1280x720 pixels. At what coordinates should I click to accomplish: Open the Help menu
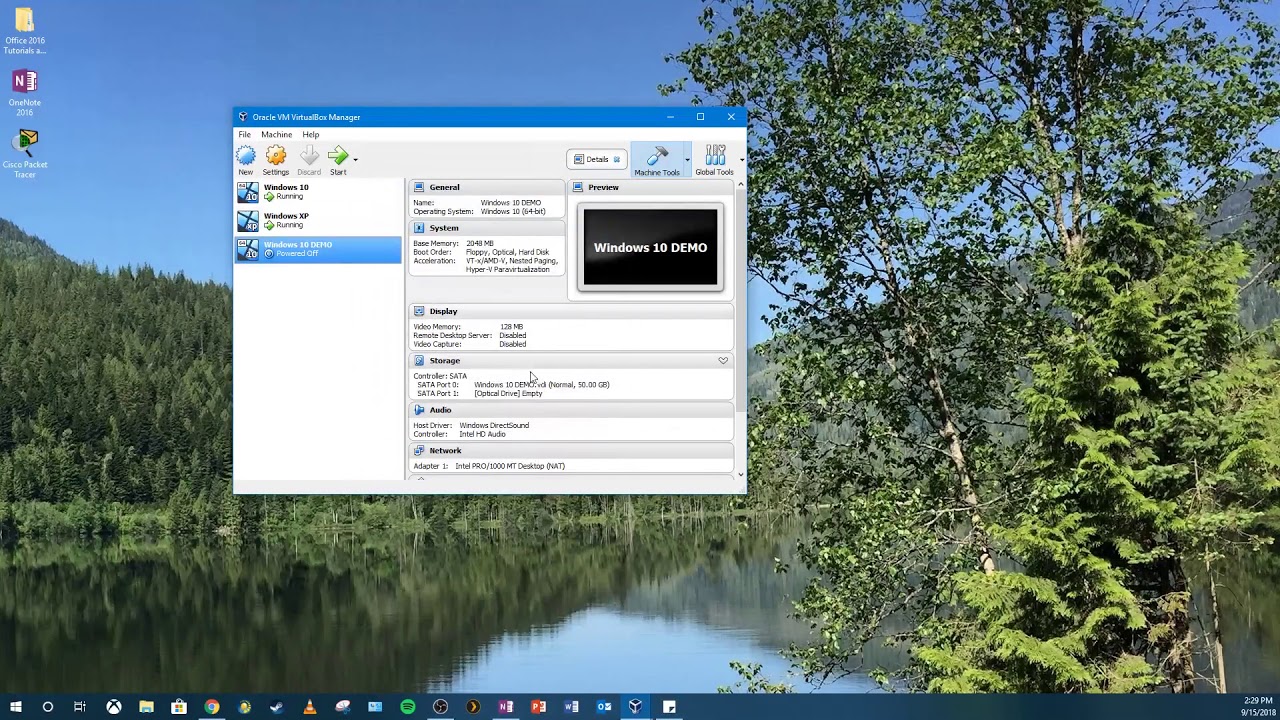tap(311, 135)
